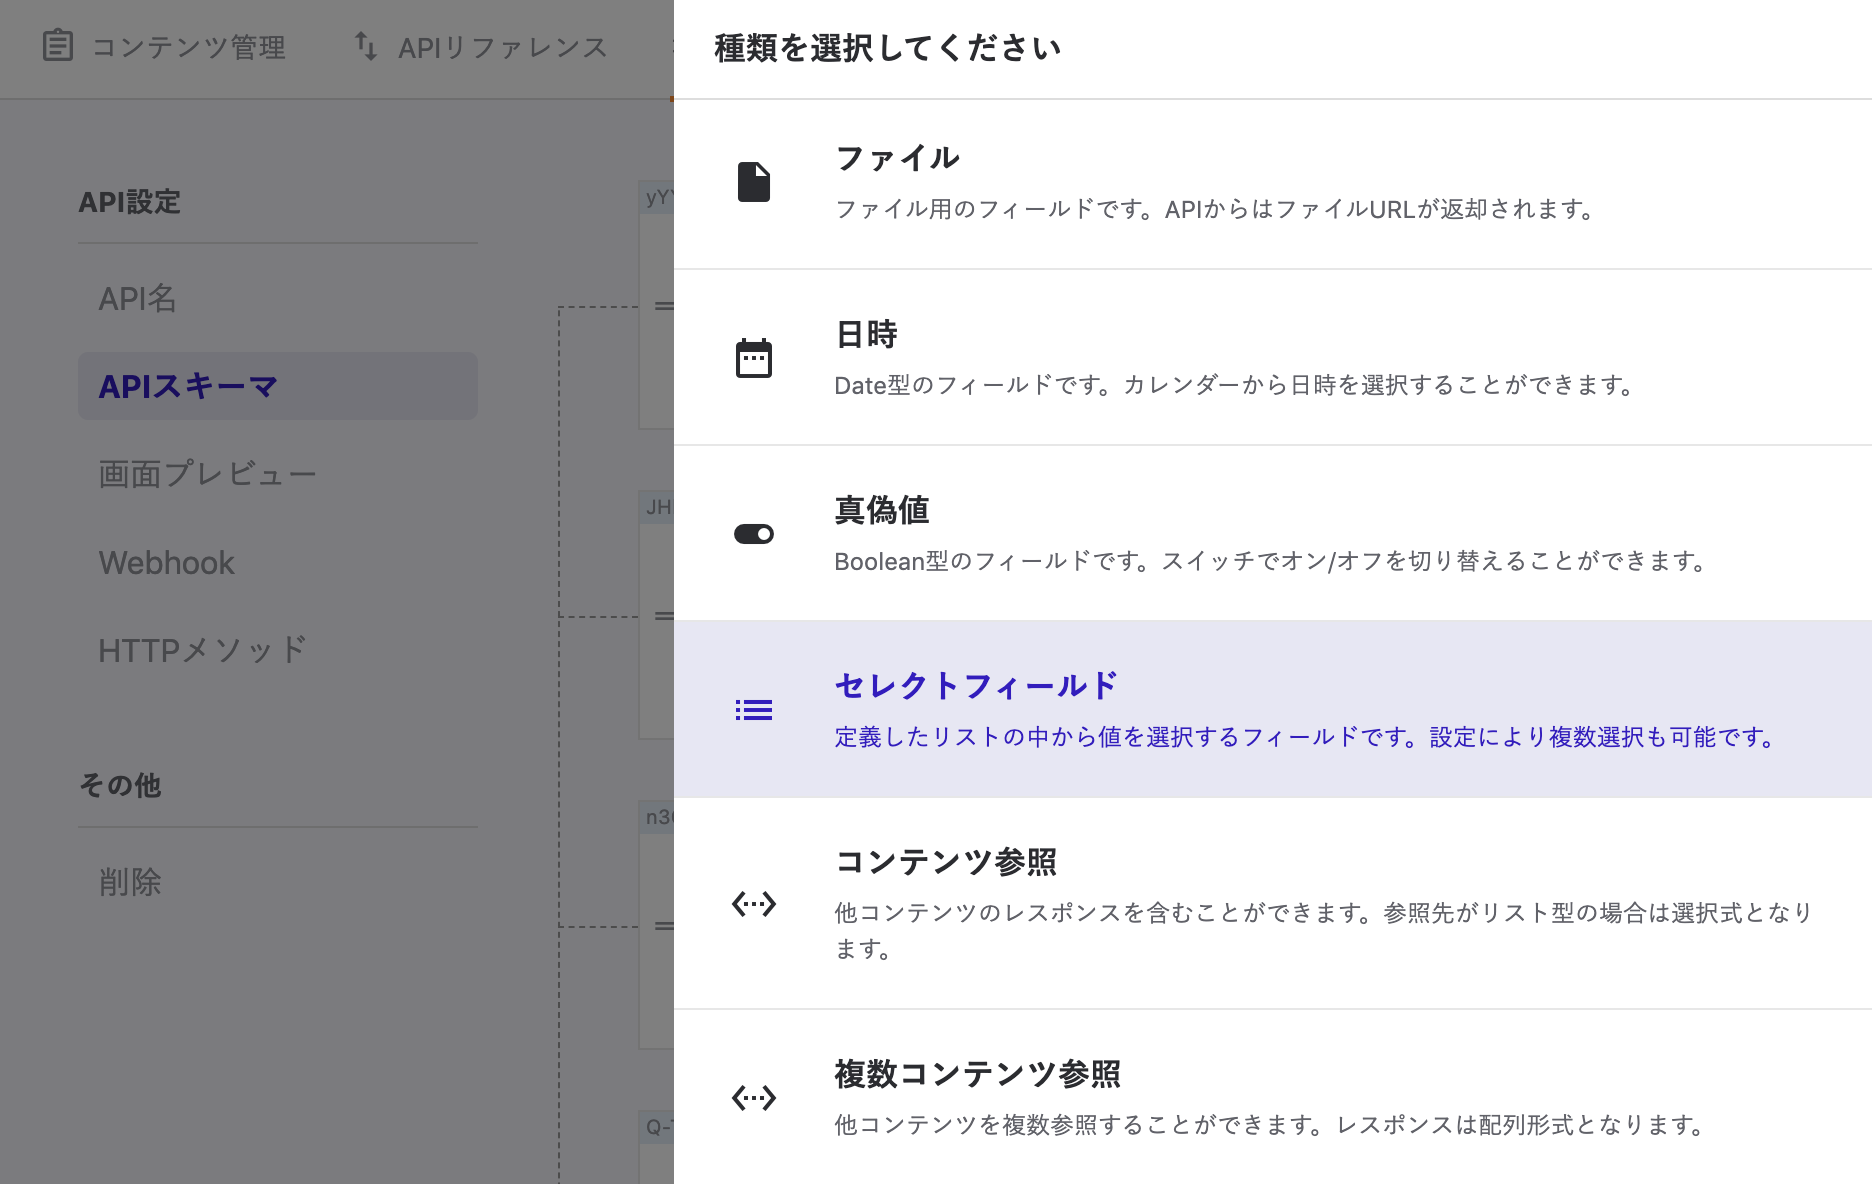
Task: Click the arrows icon beside APIリファレンス
Action: [x=366, y=46]
